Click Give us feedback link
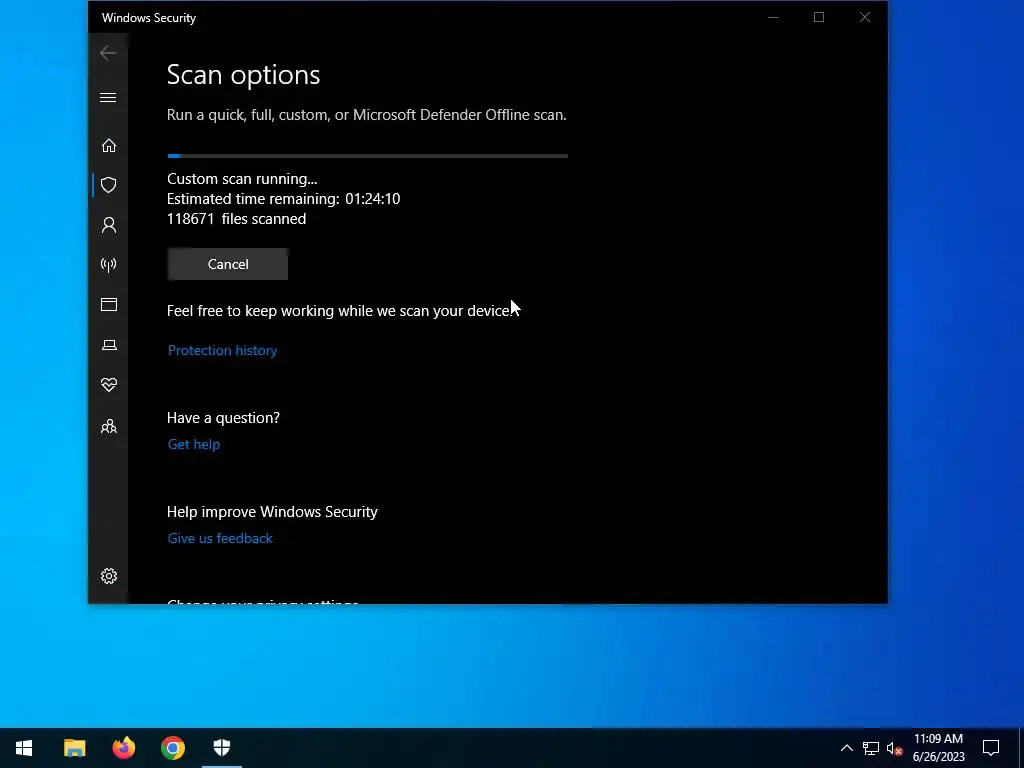Image resolution: width=1024 pixels, height=768 pixels. [x=220, y=538]
